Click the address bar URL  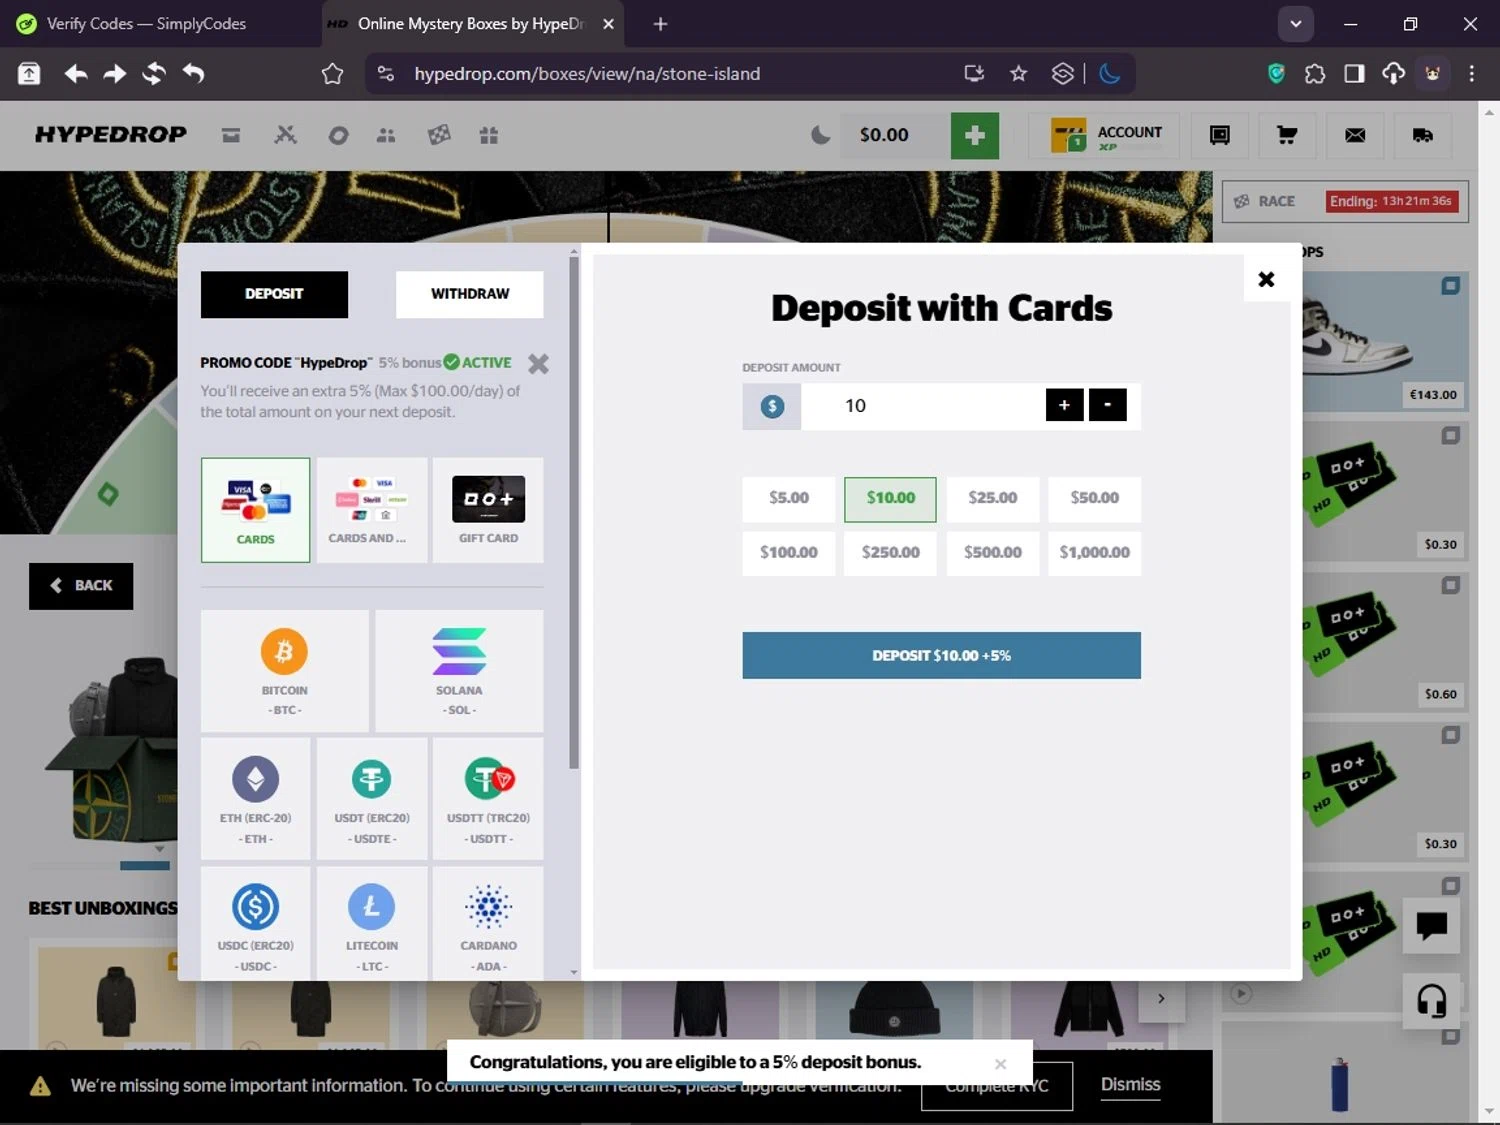tap(587, 74)
